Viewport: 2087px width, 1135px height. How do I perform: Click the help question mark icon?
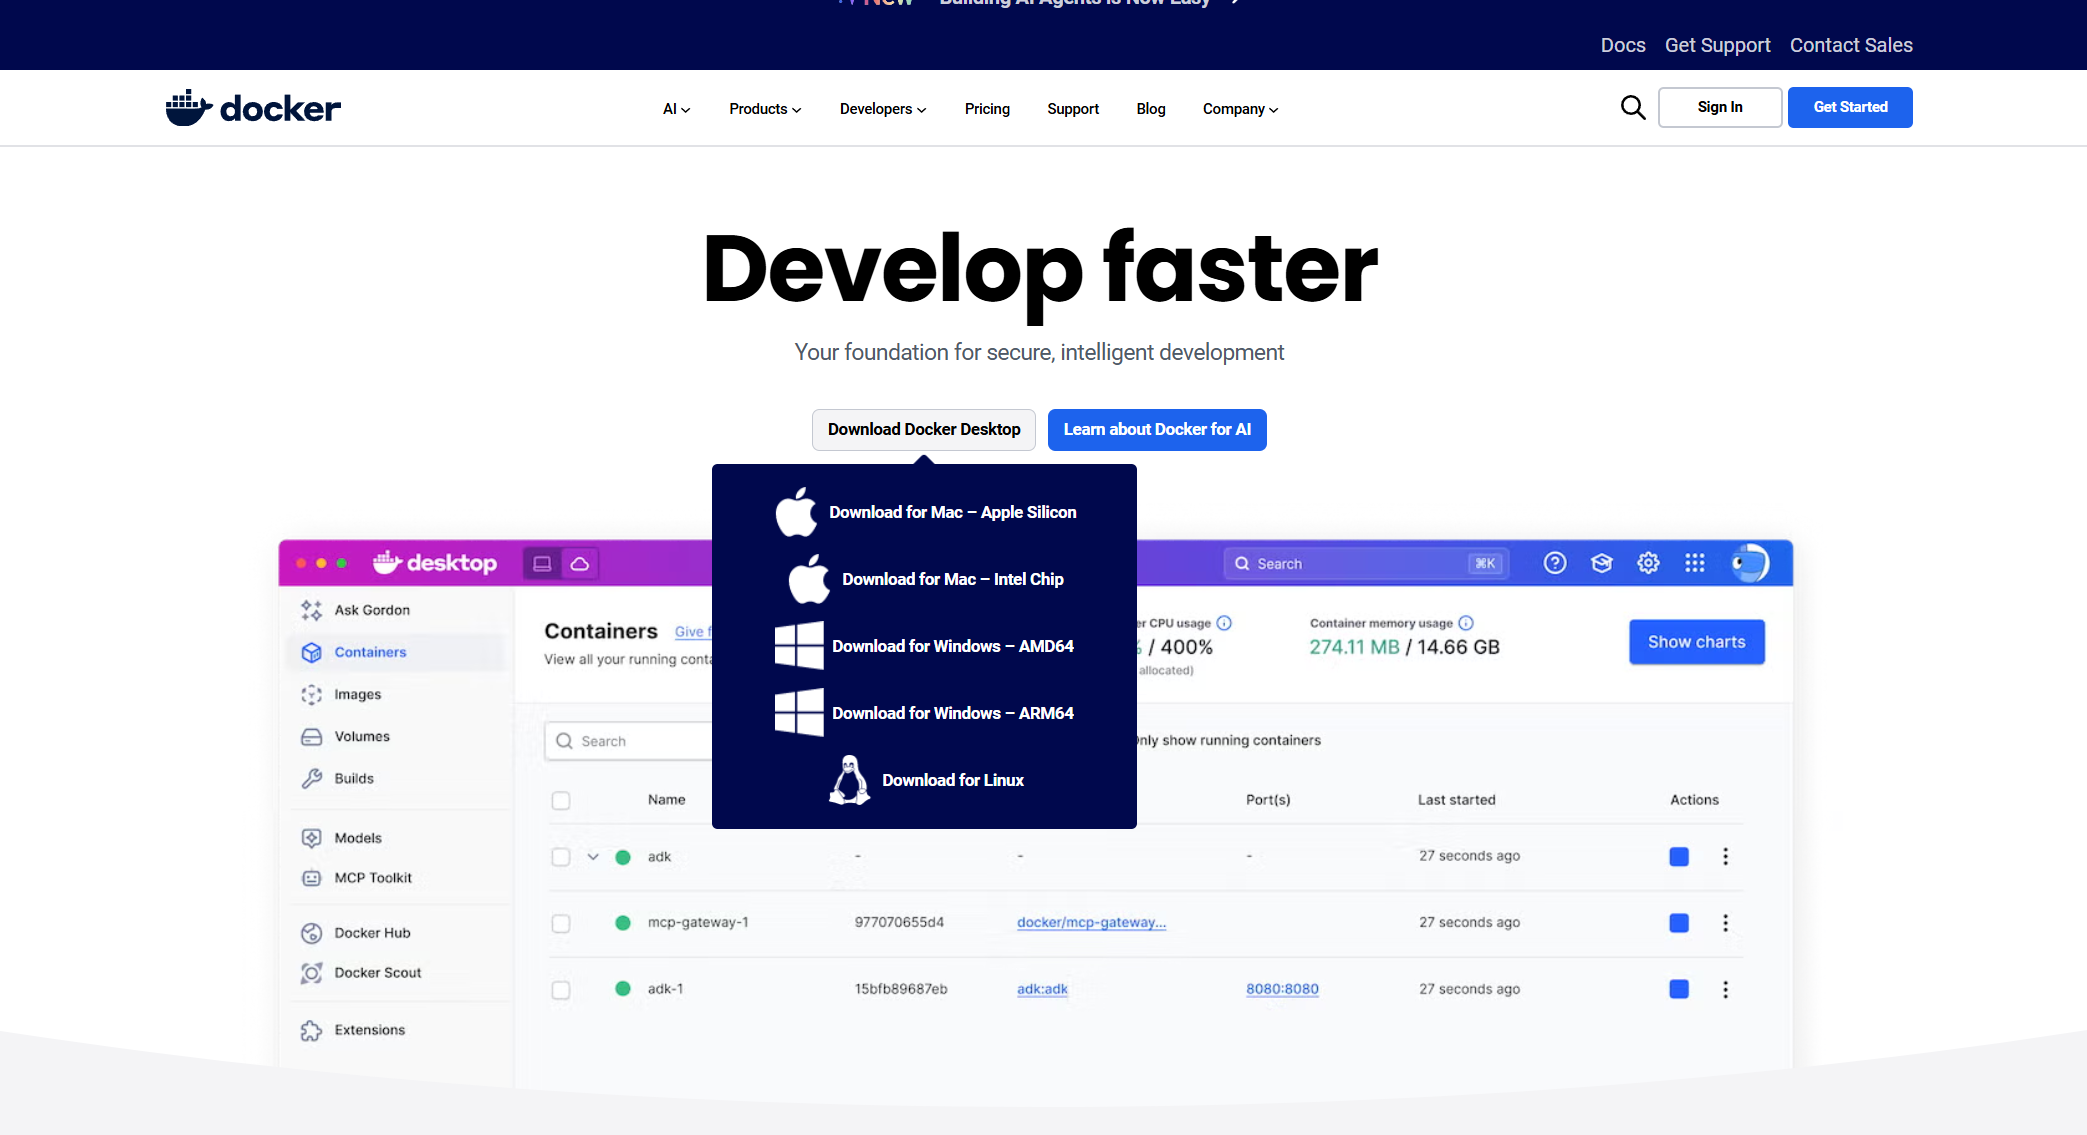(1554, 563)
